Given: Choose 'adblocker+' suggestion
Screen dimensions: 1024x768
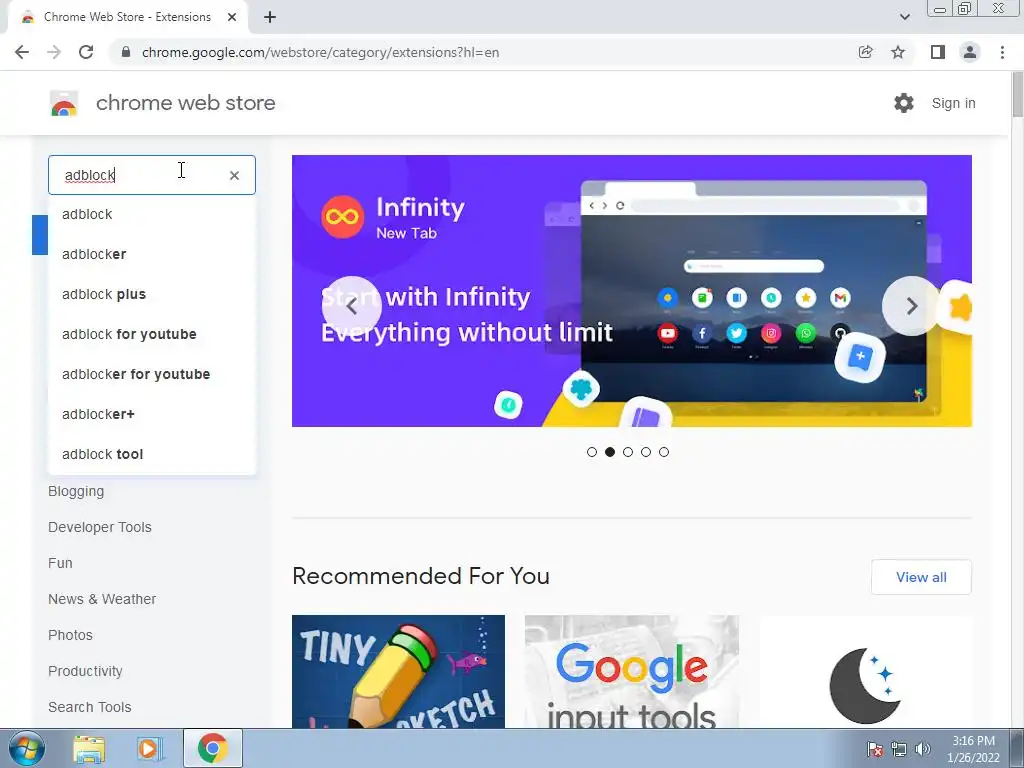Looking at the screenshot, I should tap(152, 414).
